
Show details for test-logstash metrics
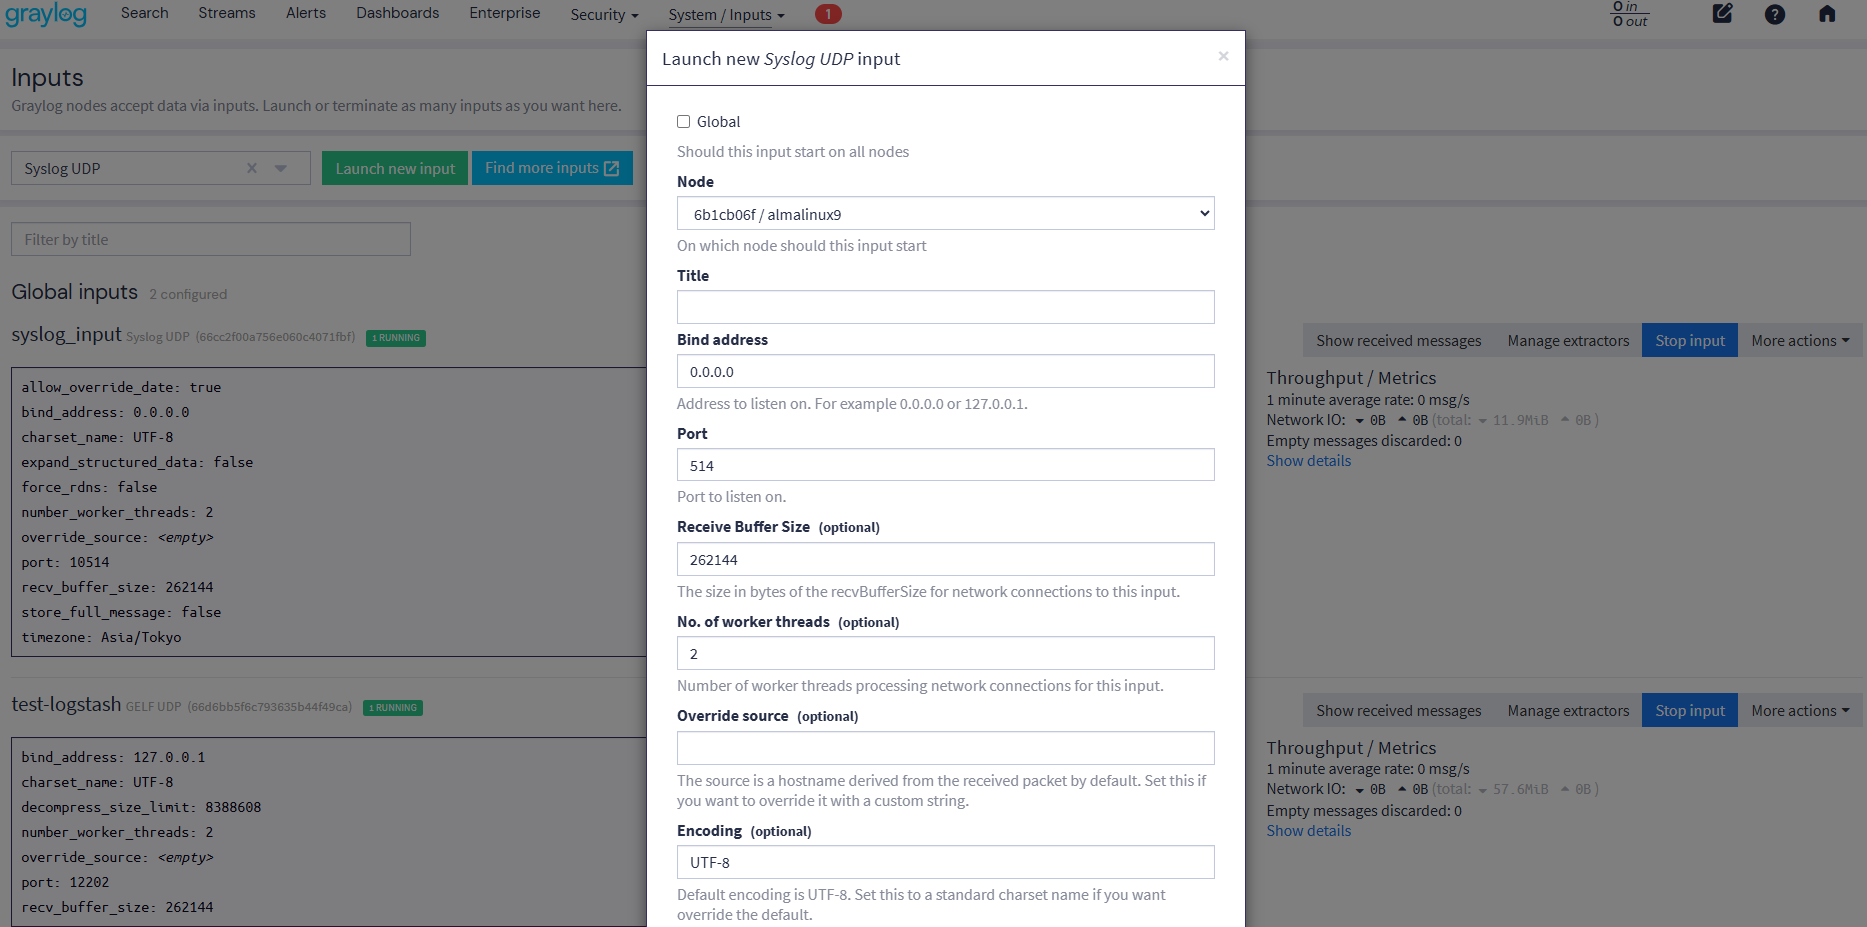(x=1308, y=831)
